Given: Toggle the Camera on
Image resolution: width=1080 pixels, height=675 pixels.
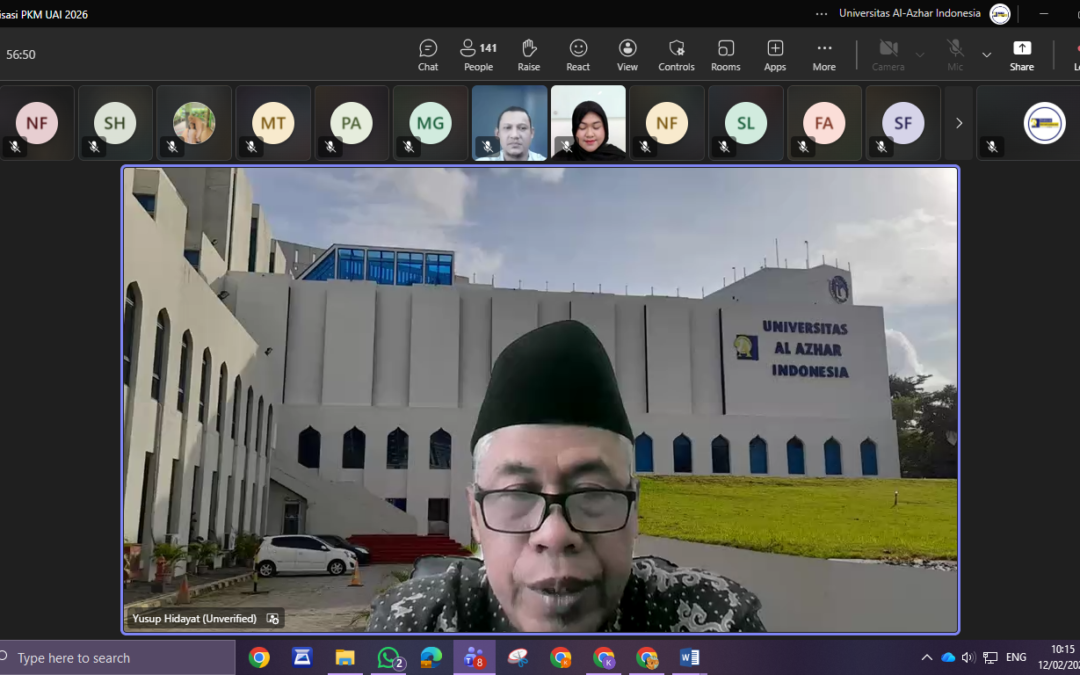Looking at the screenshot, I should click(x=887, y=55).
